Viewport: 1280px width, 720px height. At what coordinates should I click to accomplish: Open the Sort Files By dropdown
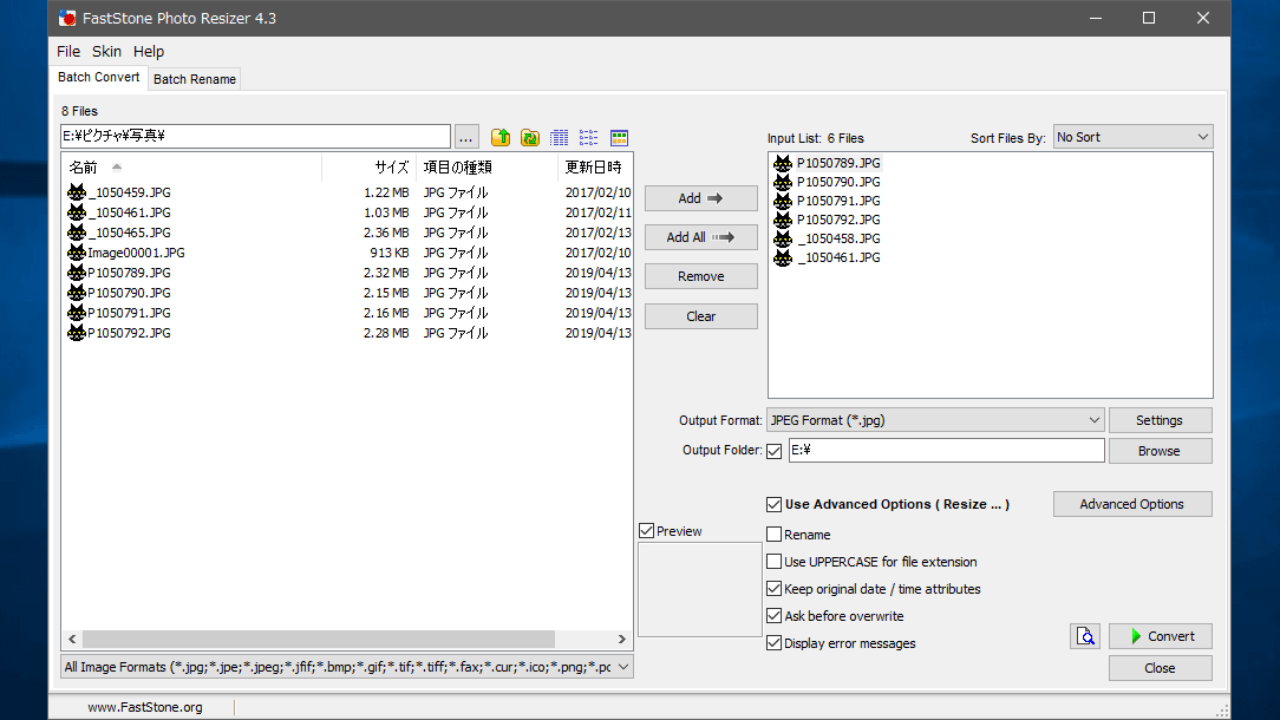pyautogui.click(x=1133, y=137)
